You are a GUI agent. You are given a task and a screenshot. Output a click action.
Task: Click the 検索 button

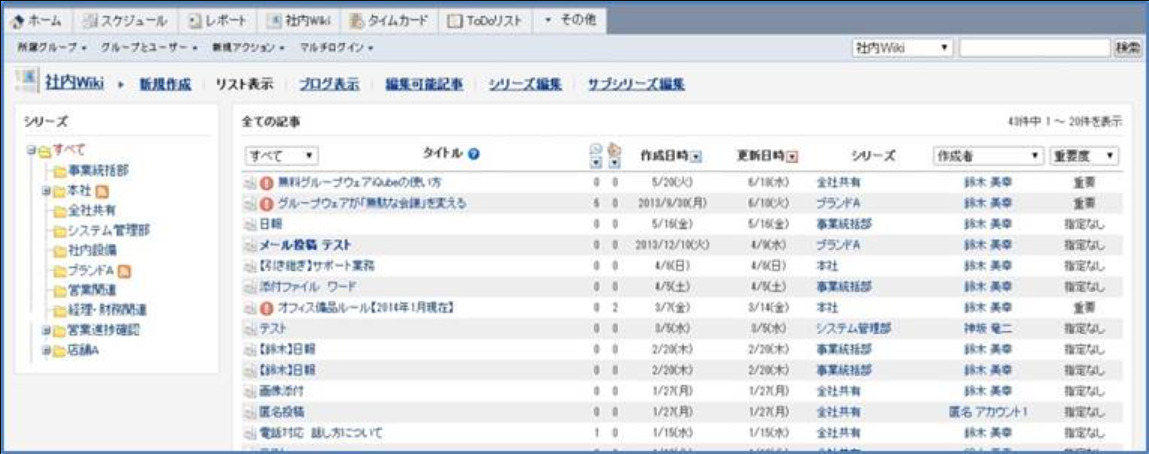[1127, 48]
